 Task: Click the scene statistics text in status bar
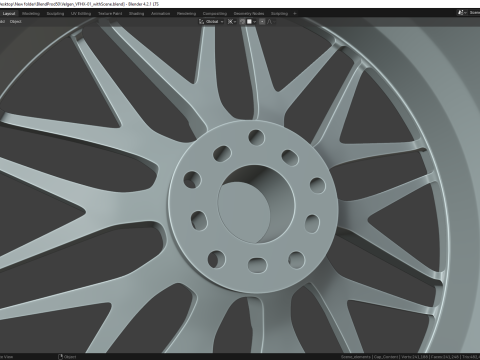pos(410,357)
